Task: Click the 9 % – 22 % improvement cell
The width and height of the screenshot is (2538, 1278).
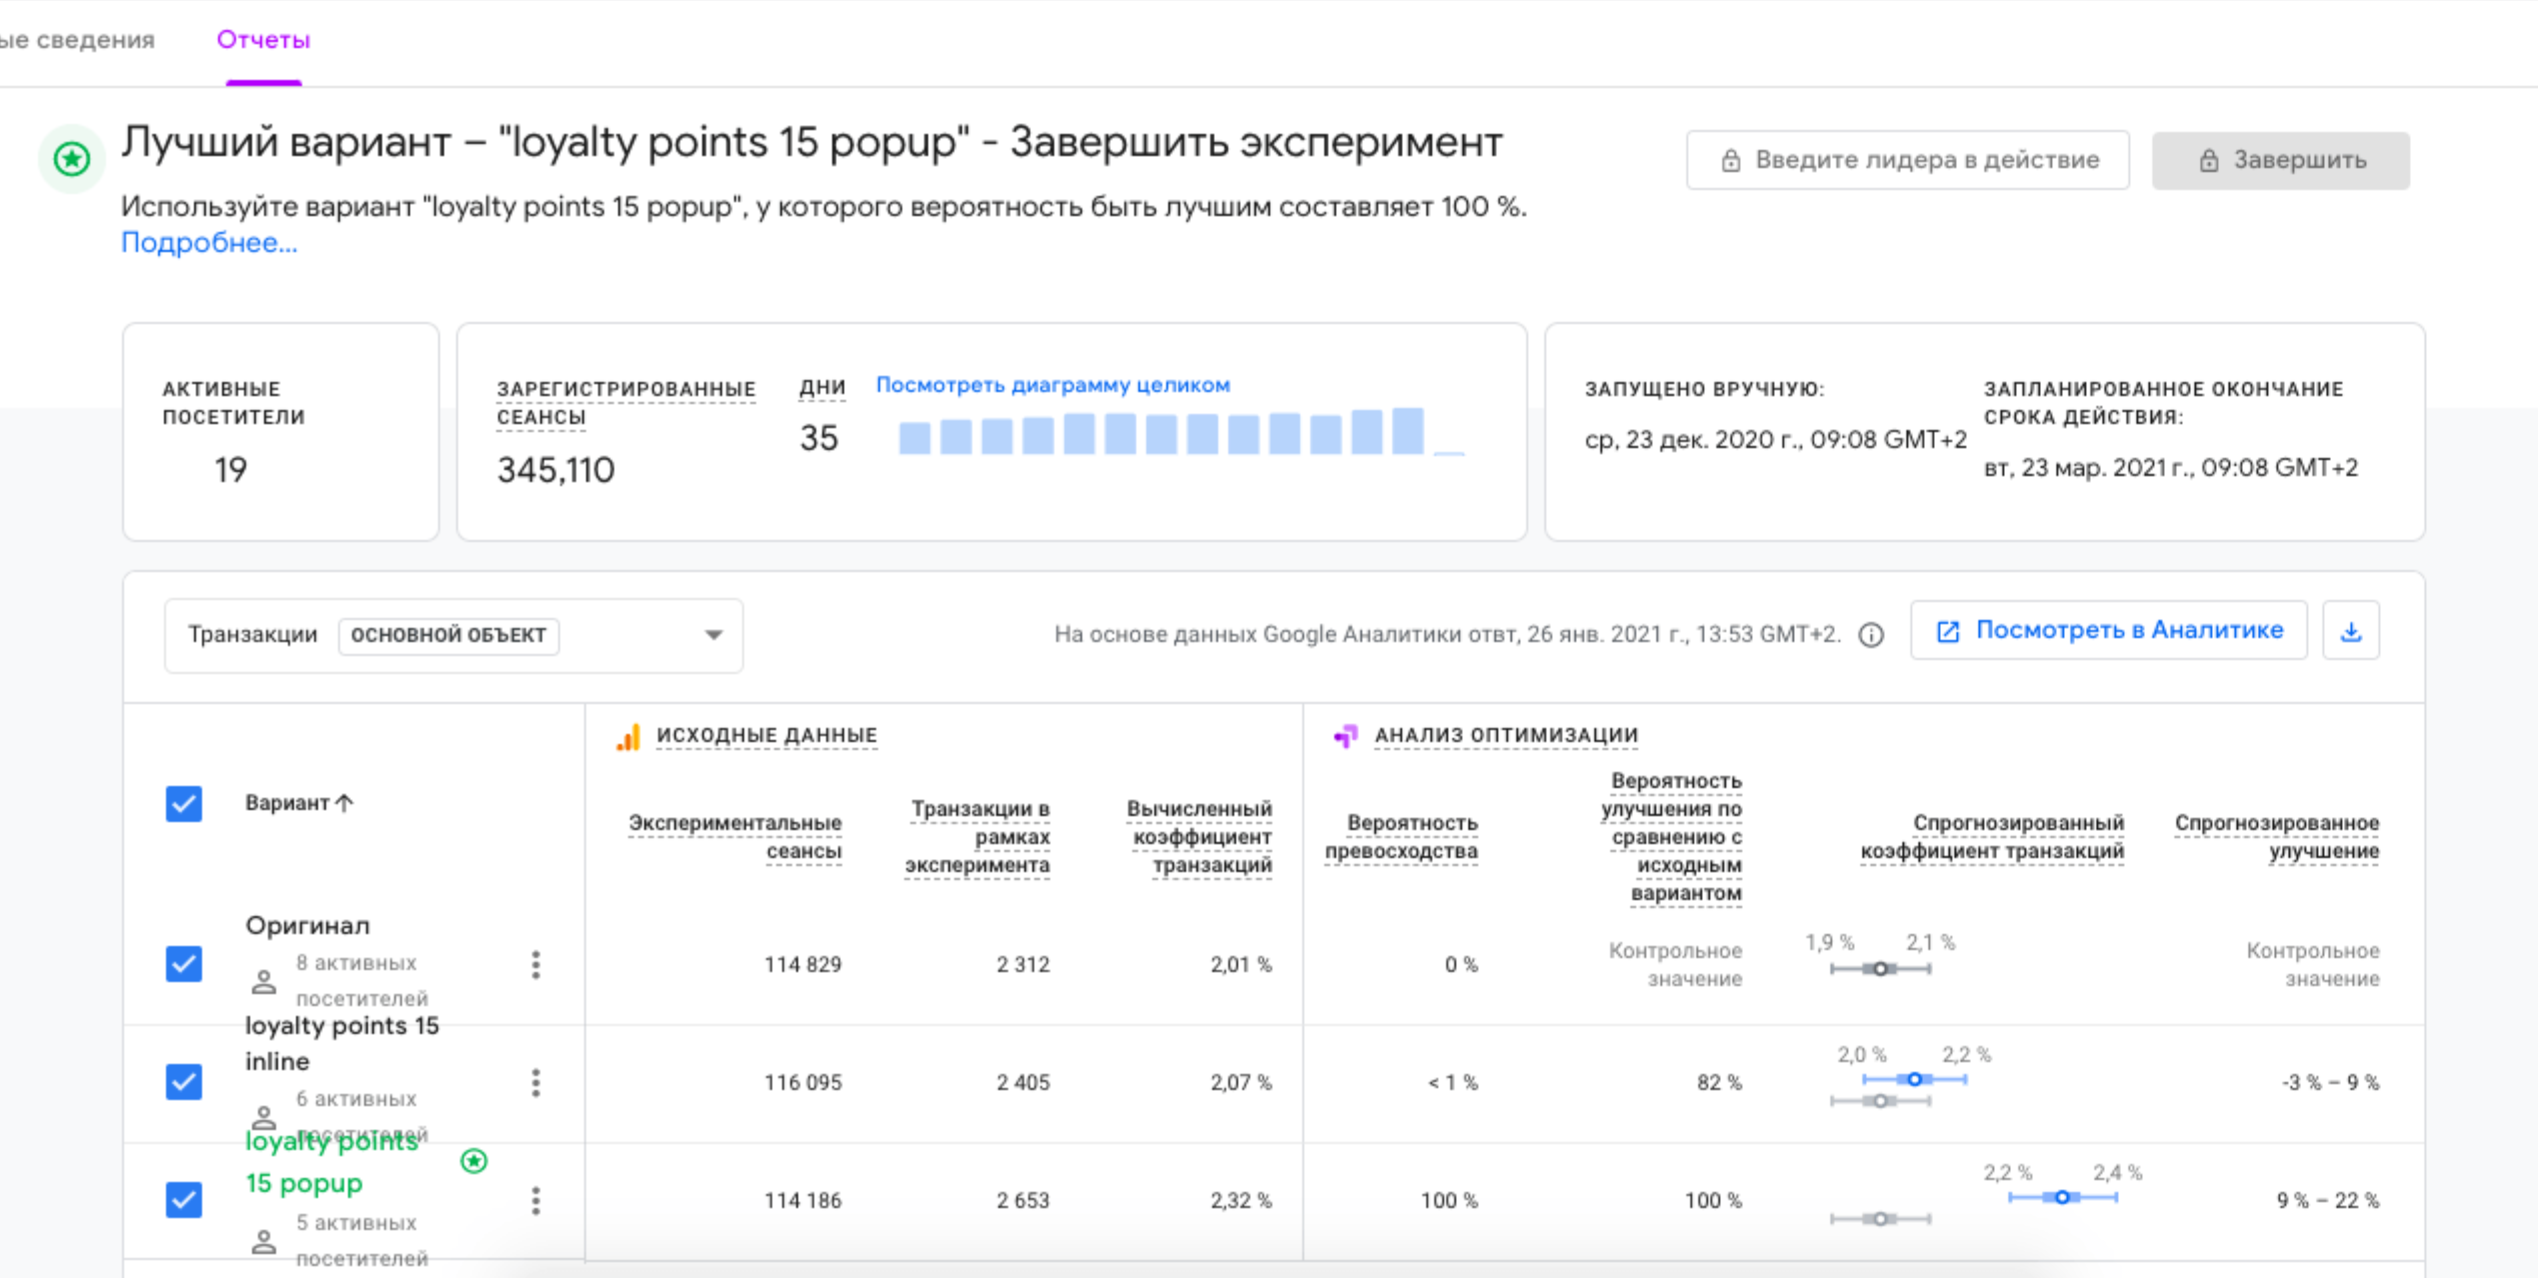Action: [2328, 1200]
